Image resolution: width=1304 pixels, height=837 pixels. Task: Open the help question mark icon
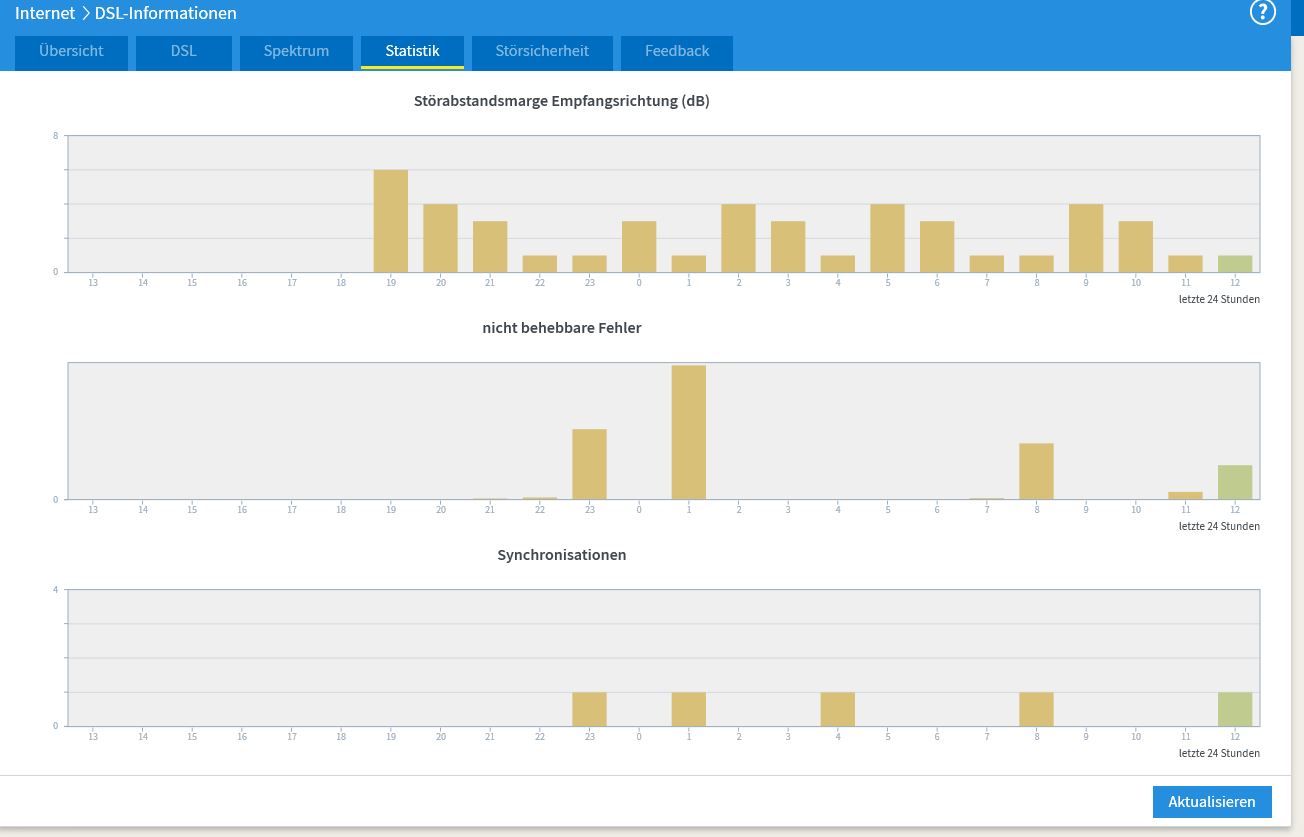tap(1262, 13)
